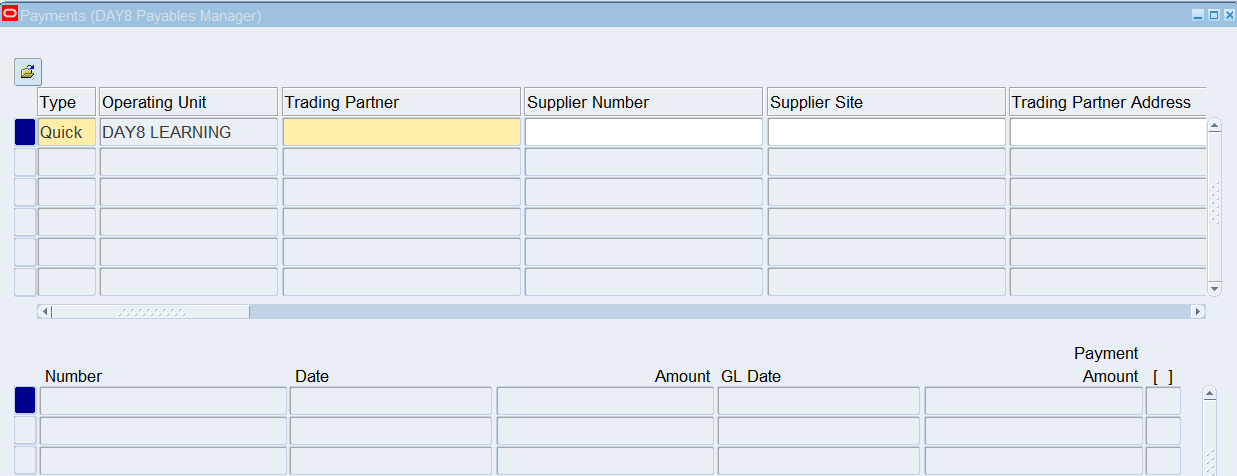The image size is (1237, 476).
Task: Click the horizontal scrollbar left arrow
Action: click(44, 312)
